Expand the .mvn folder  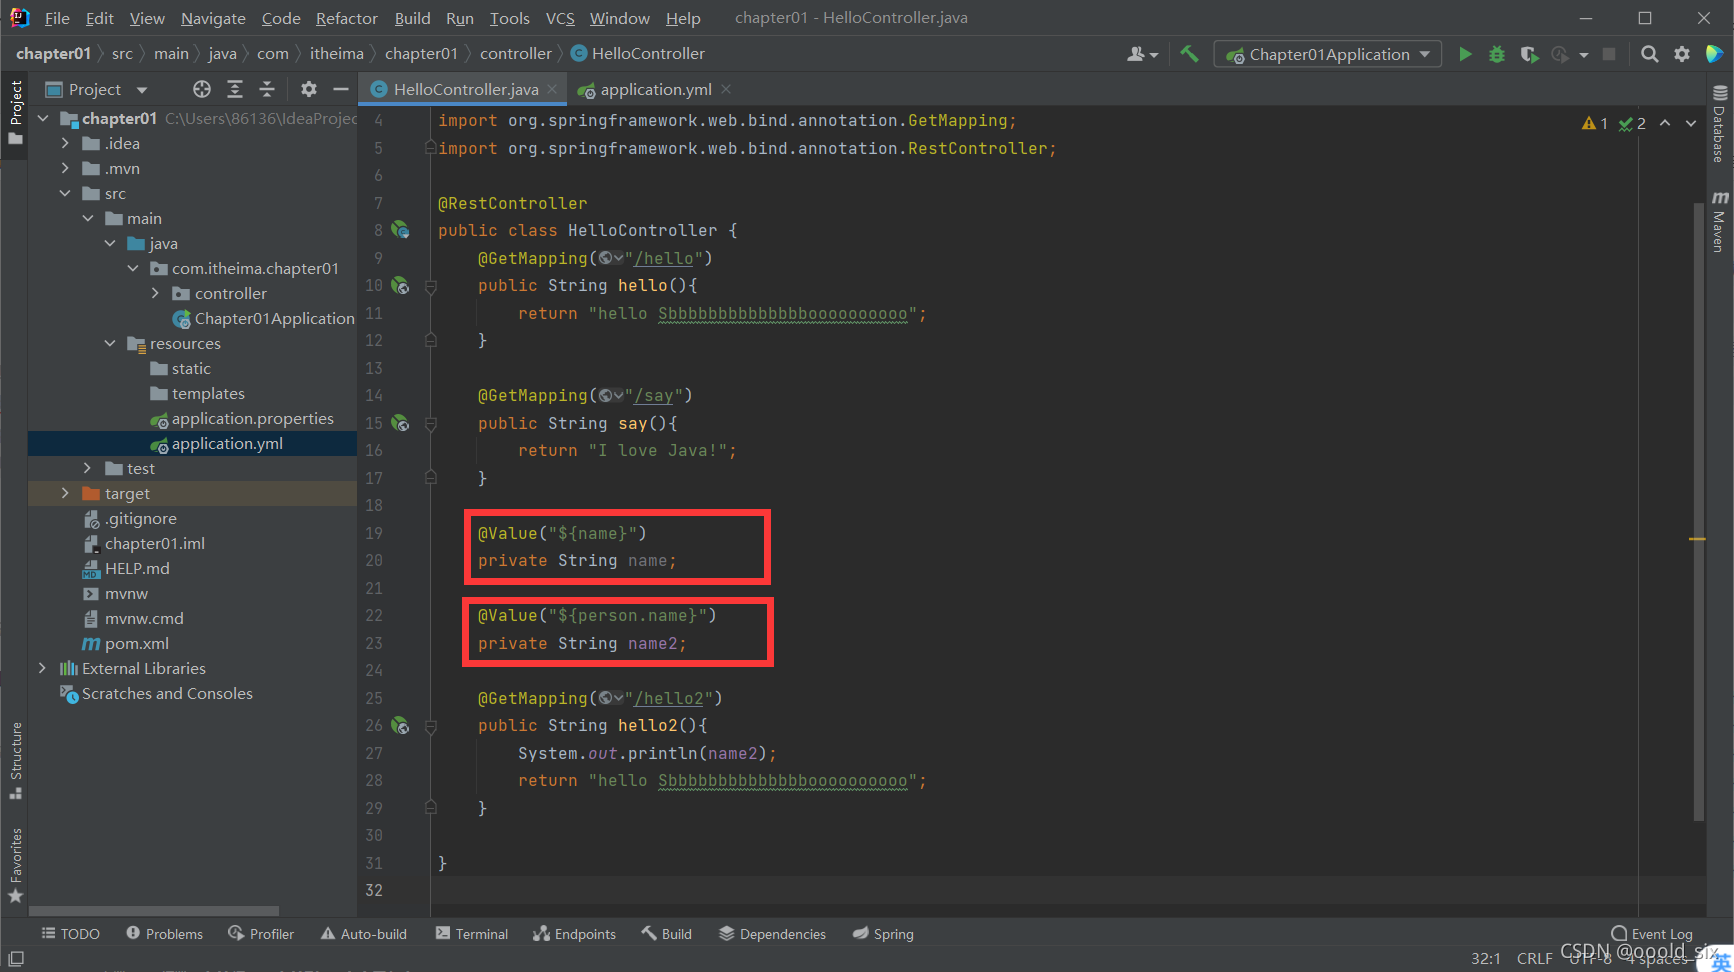pyautogui.click(x=65, y=168)
